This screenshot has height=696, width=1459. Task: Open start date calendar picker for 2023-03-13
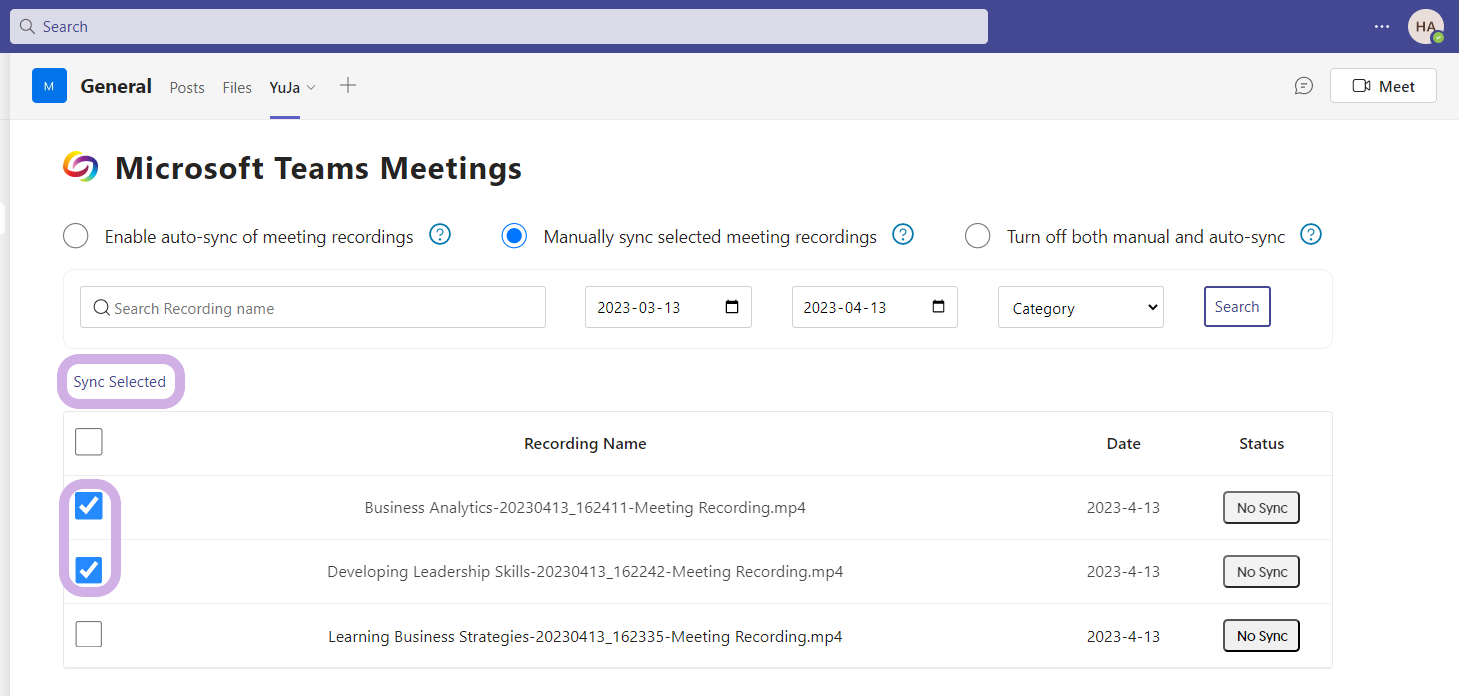tap(732, 307)
